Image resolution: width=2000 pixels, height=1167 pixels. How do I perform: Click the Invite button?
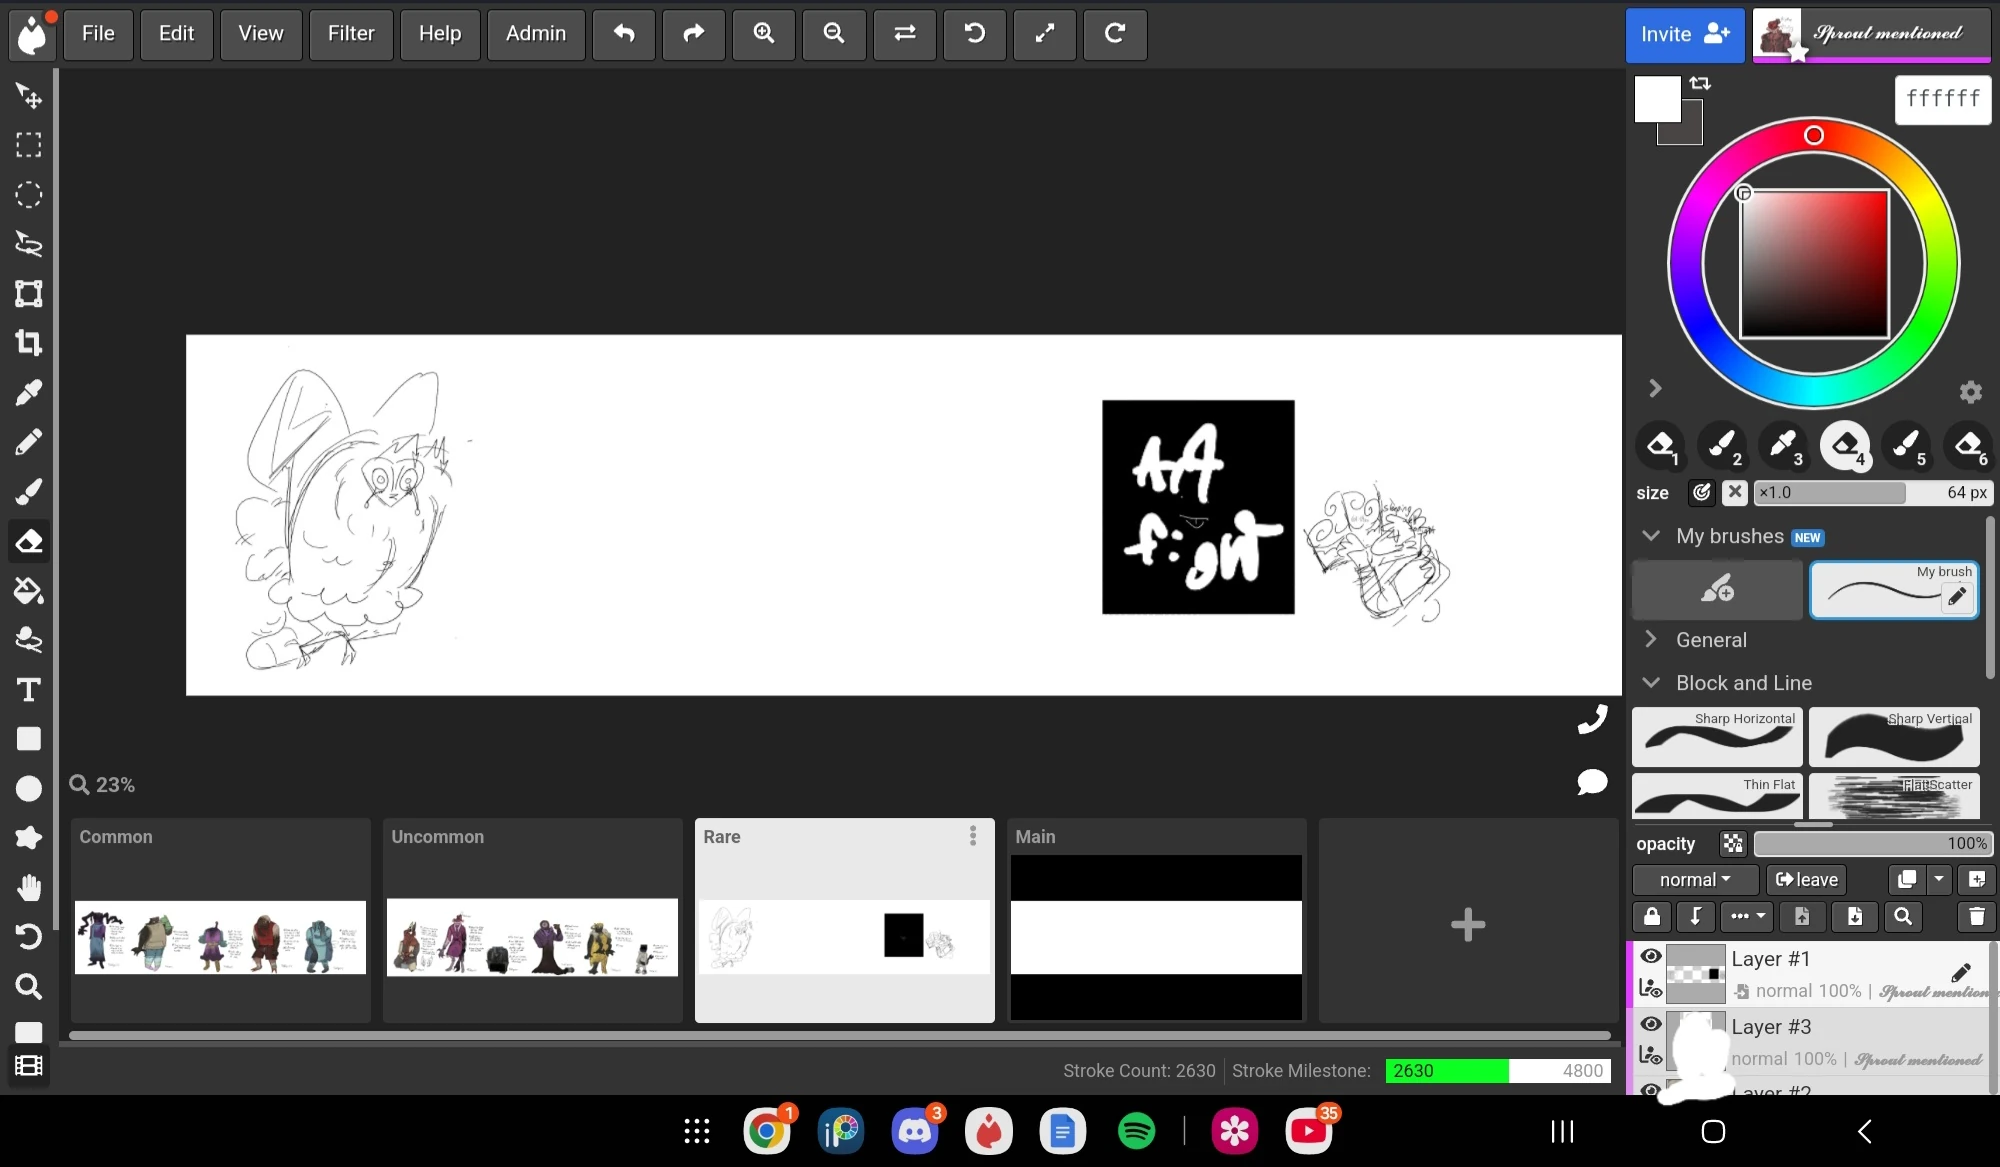point(1684,34)
